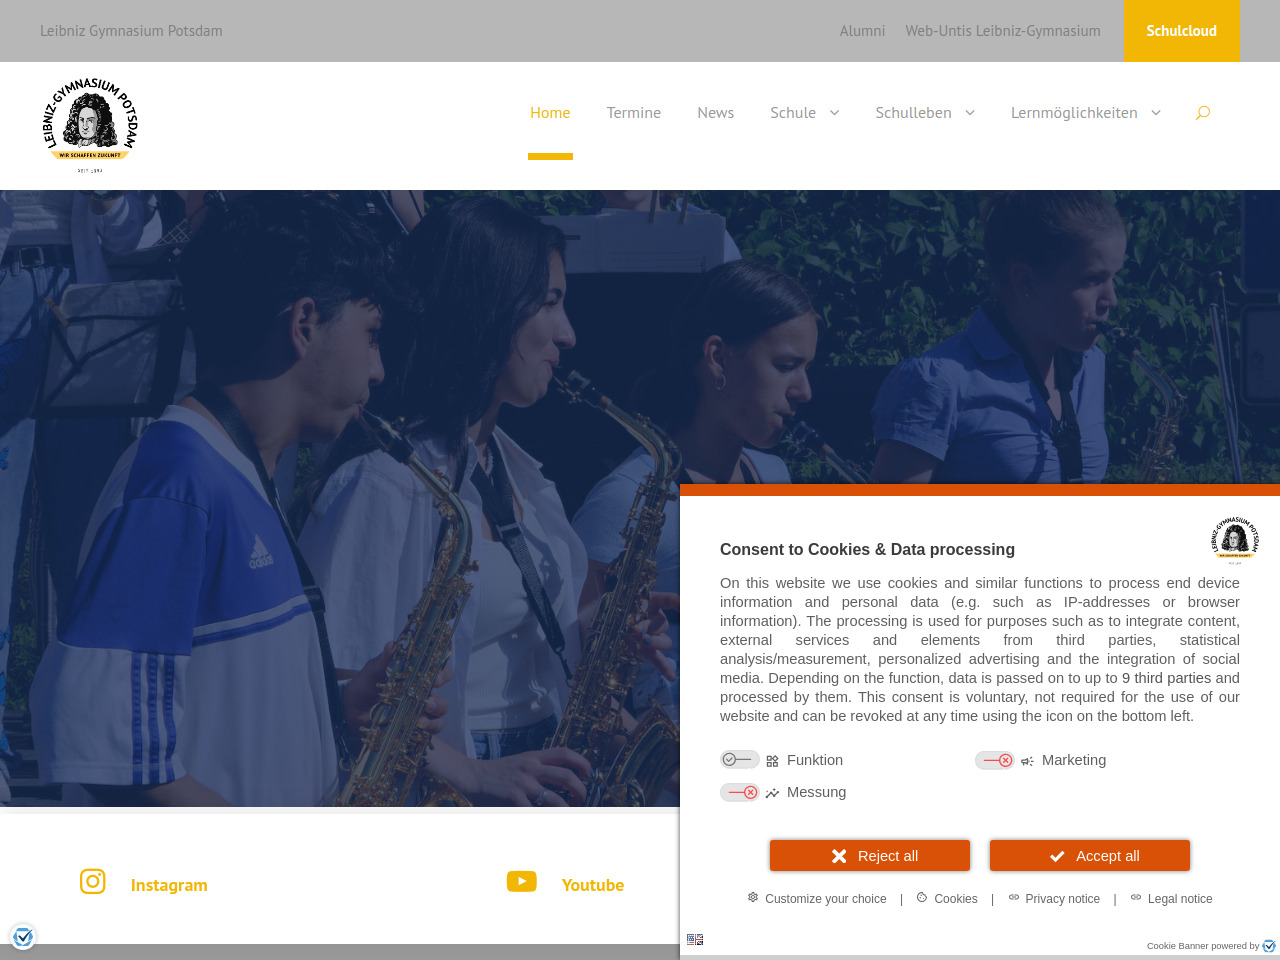This screenshot has width=1280, height=960.
Task: Click the Cookie Banner powered by badge
Action: (1211, 945)
